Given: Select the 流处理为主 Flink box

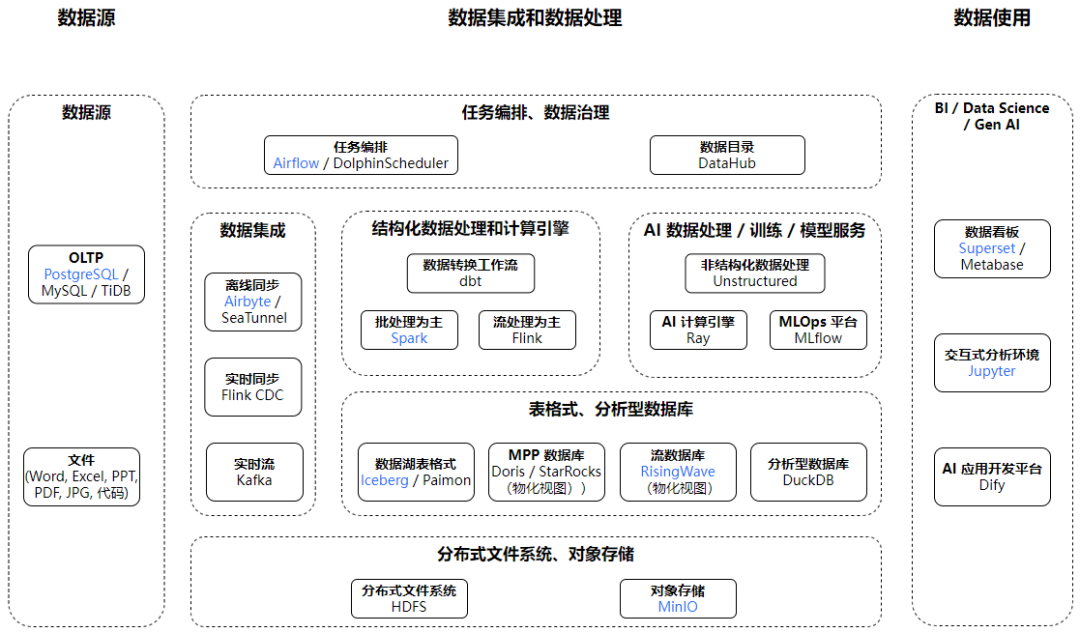Looking at the screenshot, I should (x=527, y=330).
